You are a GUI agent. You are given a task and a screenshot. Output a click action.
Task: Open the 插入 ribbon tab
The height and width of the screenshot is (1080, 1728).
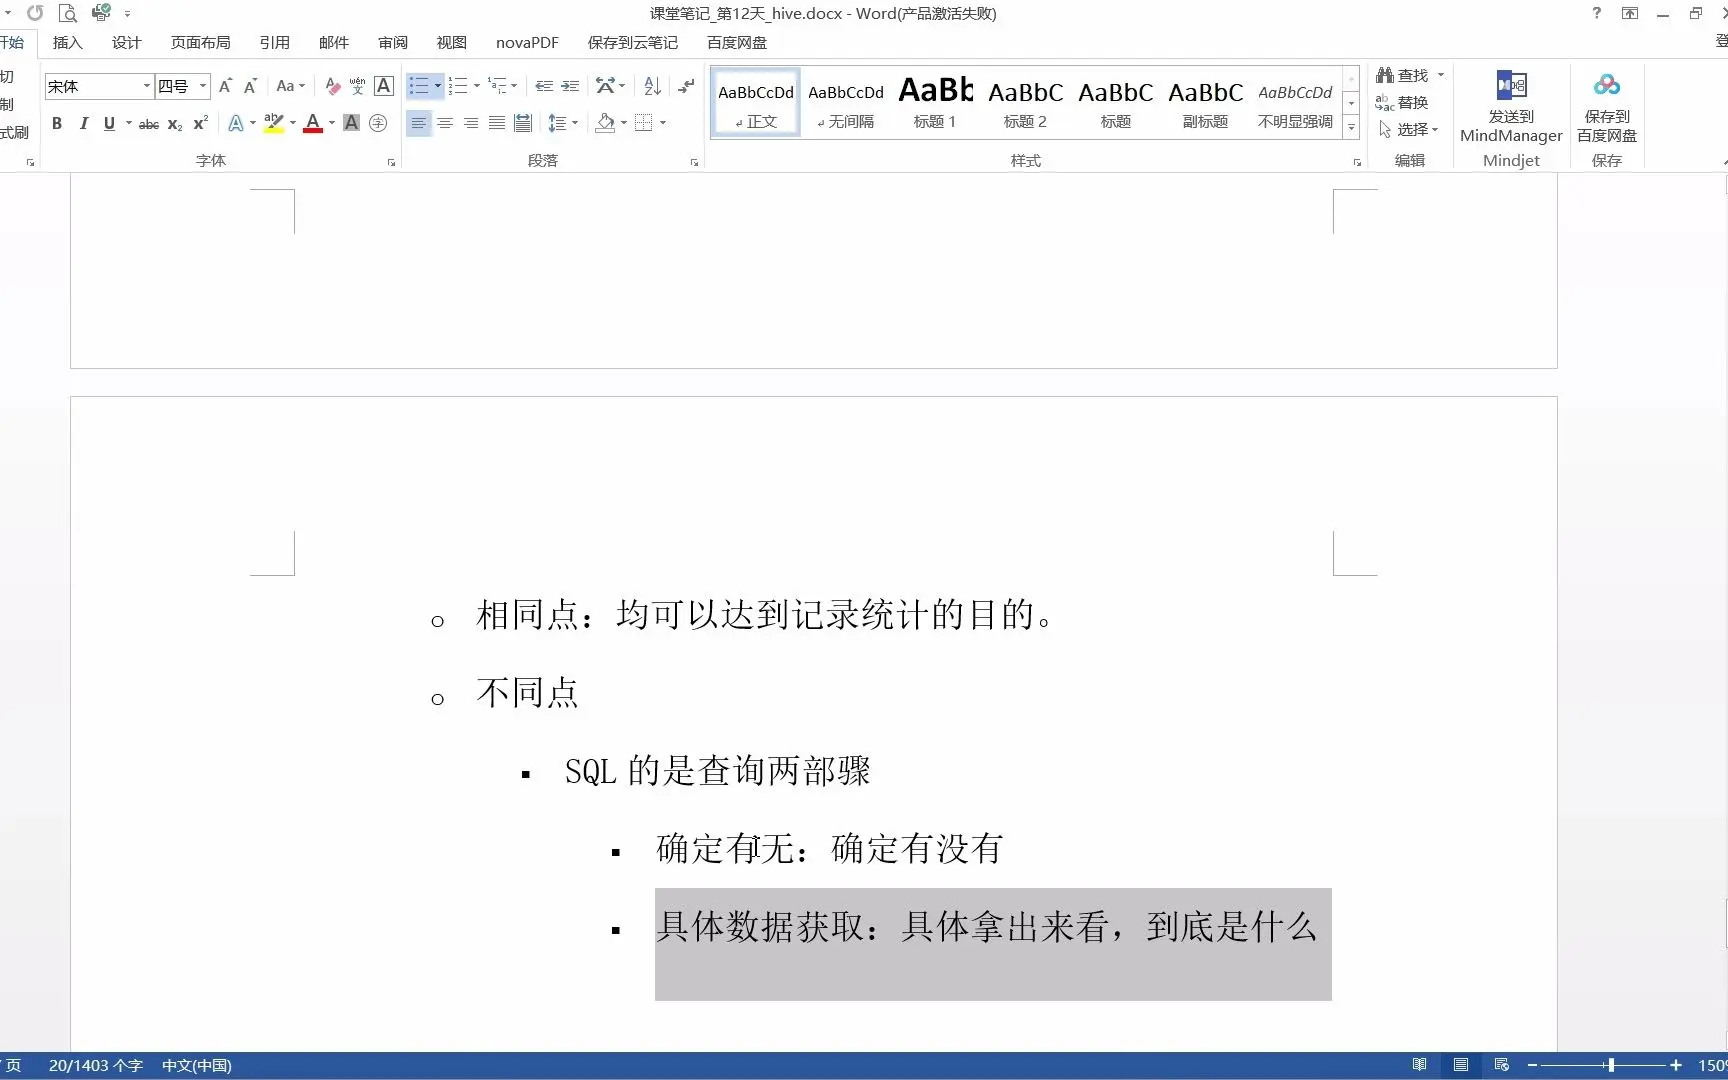68,43
